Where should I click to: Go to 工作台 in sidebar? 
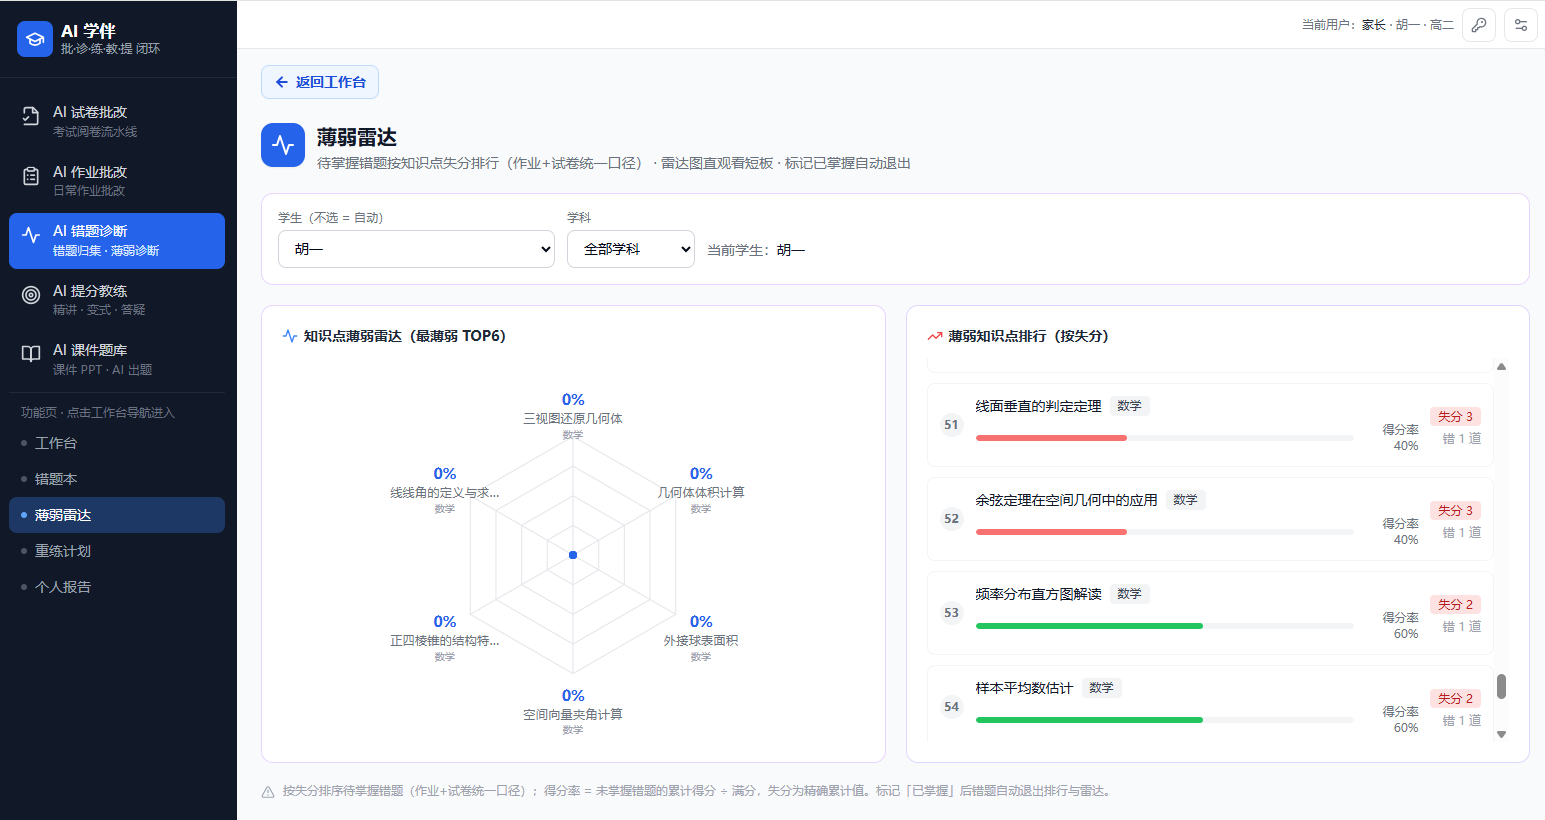tap(117, 443)
